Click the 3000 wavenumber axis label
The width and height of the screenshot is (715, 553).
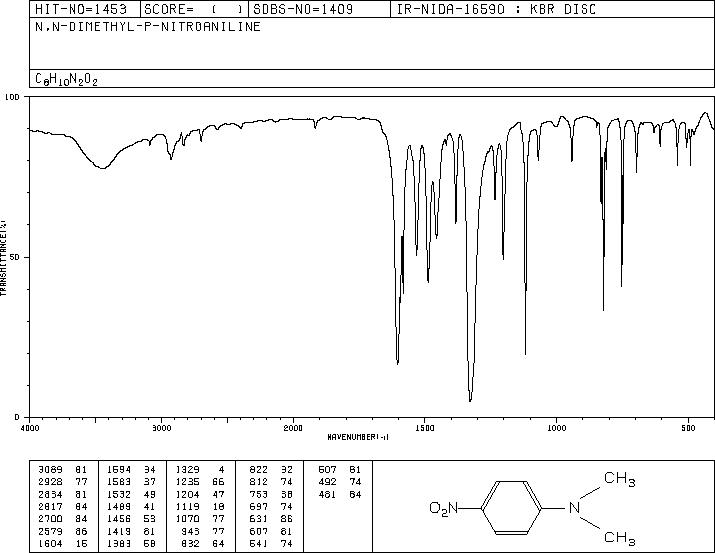[x=161, y=428]
